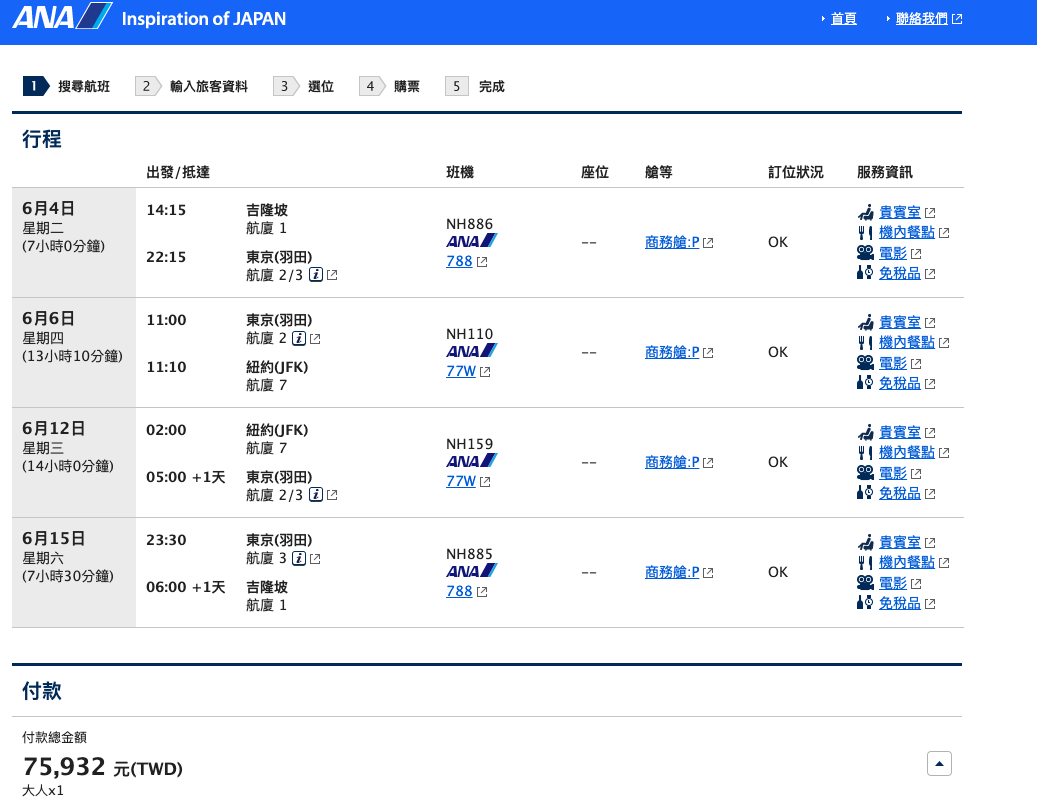Open the 首頁 home link
The width and height of the screenshot is (1037, 807).
(x=843, y=19)
